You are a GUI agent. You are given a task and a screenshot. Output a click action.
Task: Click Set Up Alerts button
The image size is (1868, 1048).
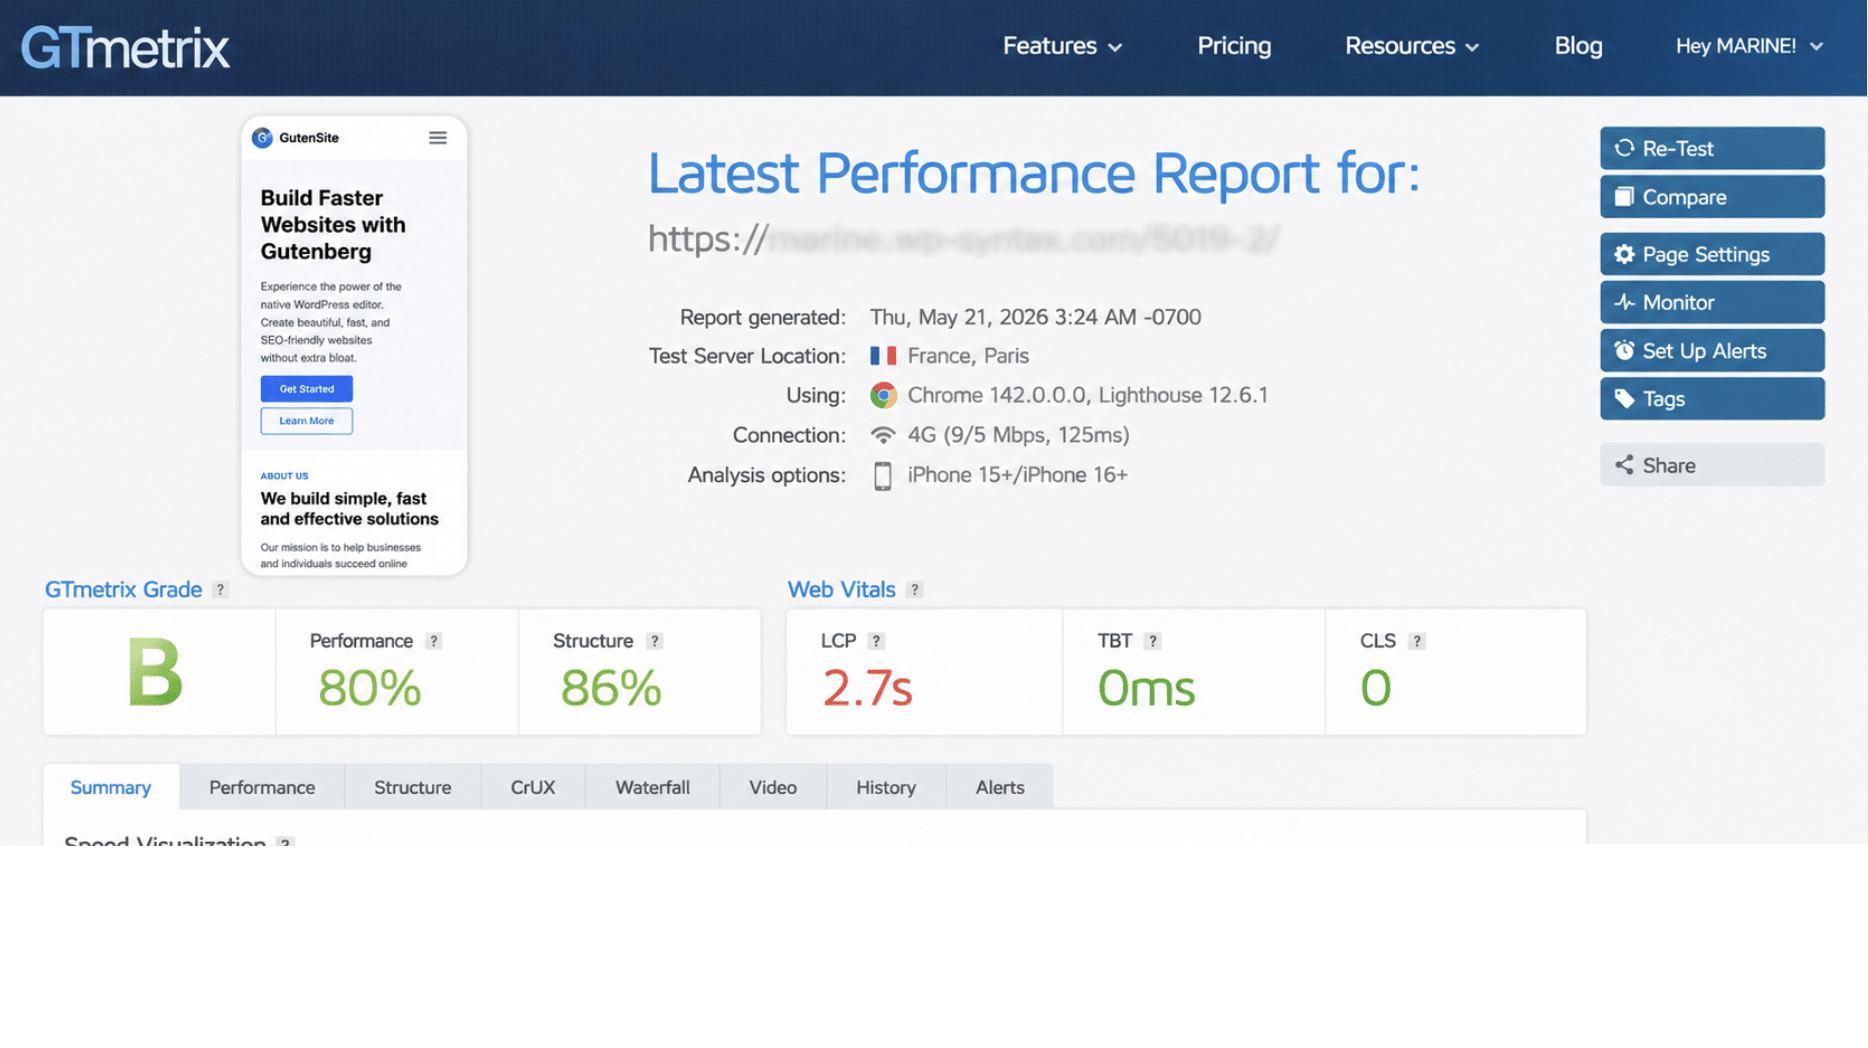click(x=1712, y=351)
